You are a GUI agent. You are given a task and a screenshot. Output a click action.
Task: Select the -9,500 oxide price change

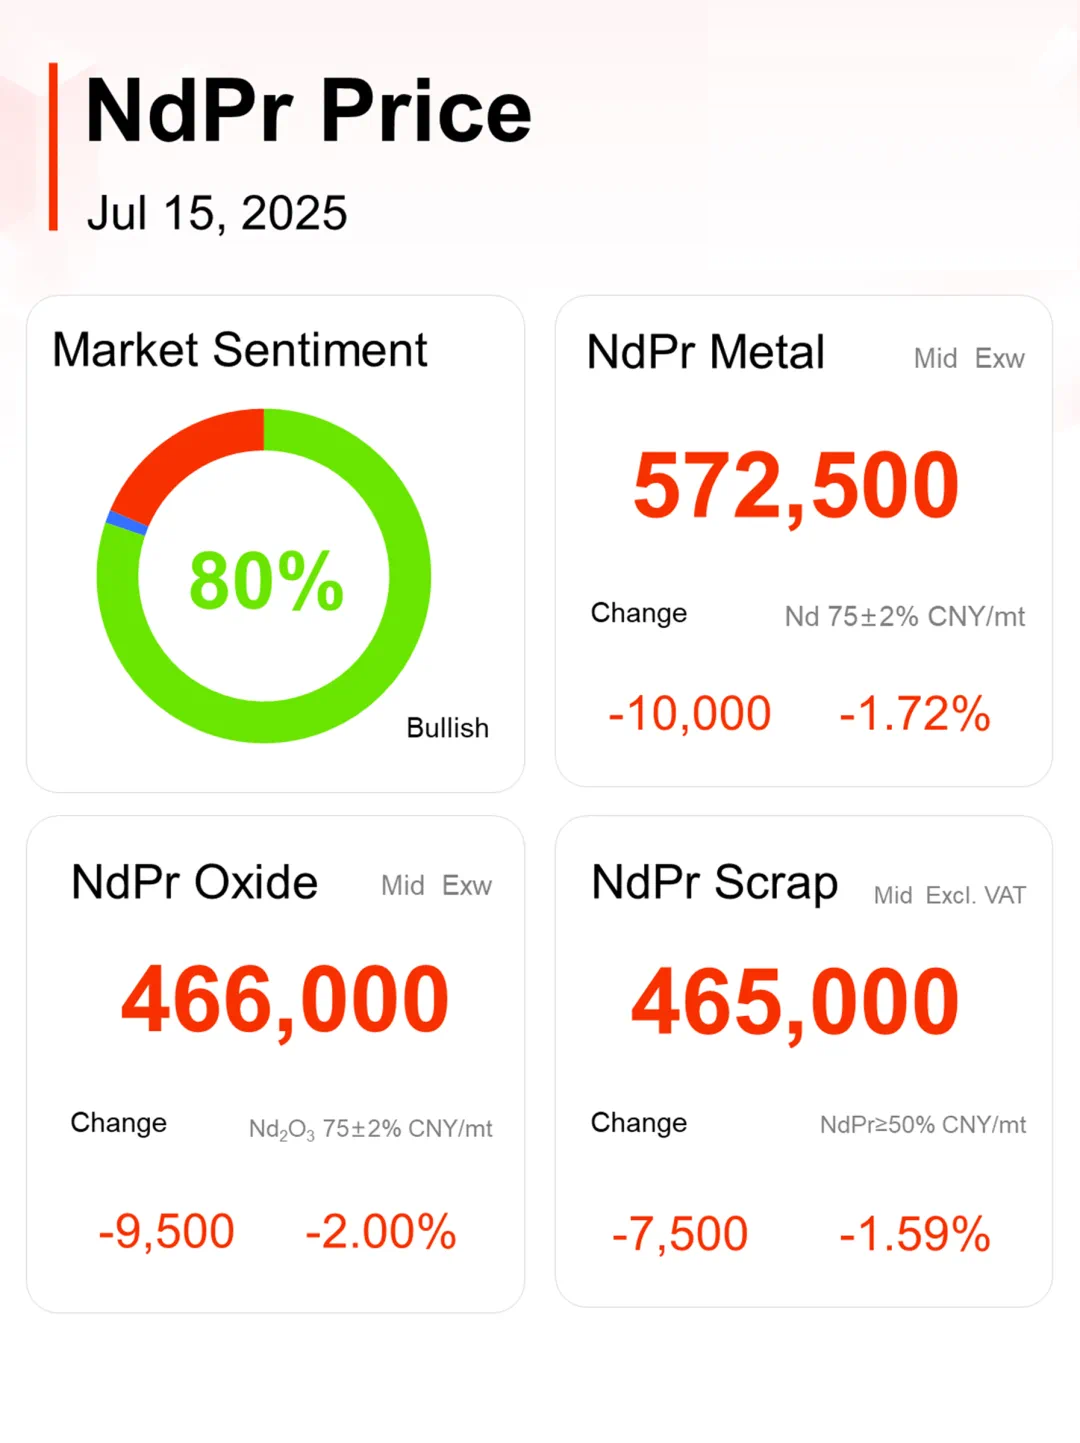click(166, 1231)
